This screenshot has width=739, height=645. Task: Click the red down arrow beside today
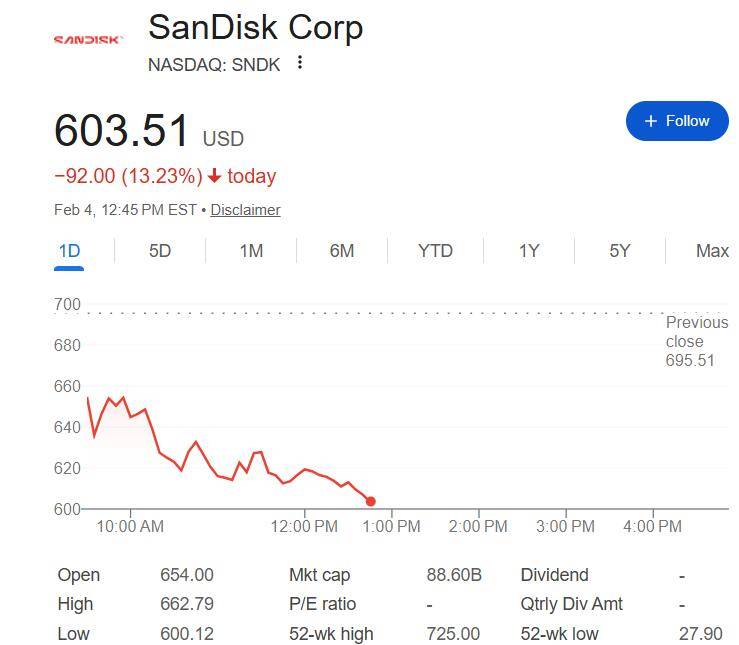coord(214,177)
